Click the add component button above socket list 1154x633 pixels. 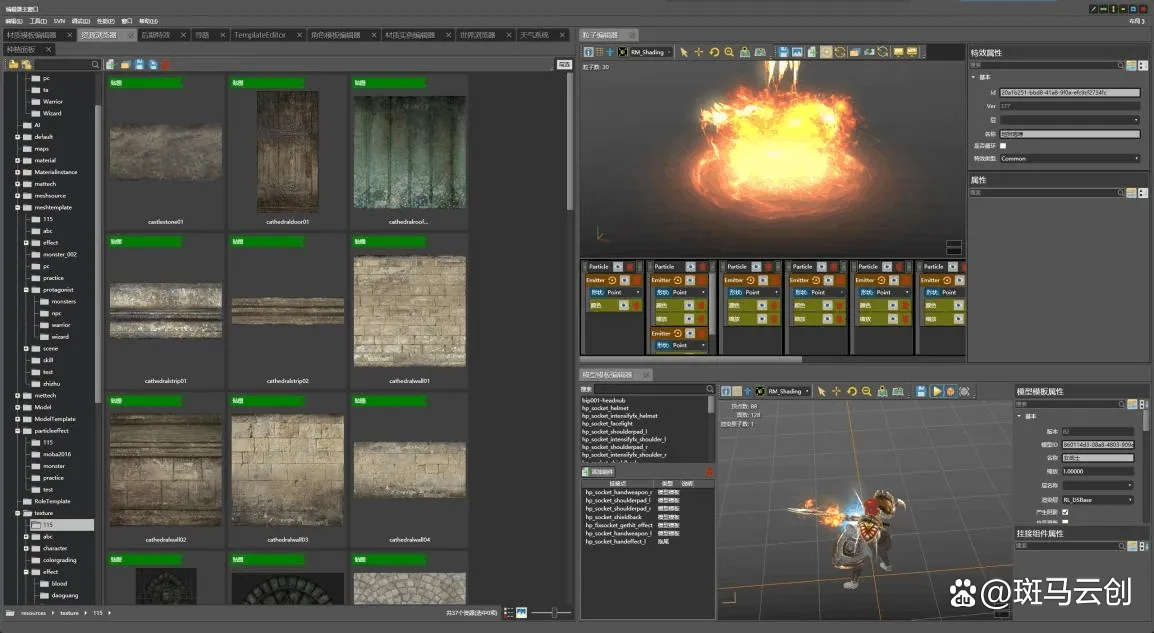tap(600, 472)
